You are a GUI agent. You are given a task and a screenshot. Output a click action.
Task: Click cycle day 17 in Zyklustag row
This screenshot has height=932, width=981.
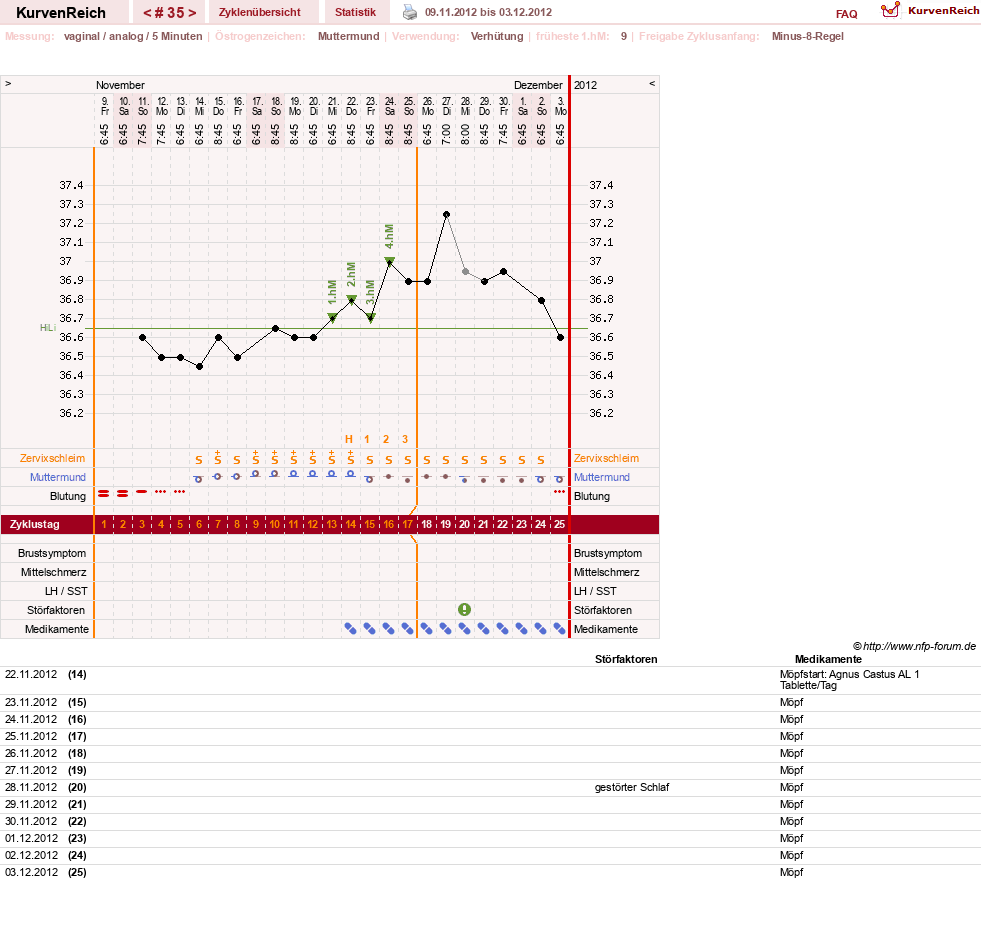click(x=407, y=524)
